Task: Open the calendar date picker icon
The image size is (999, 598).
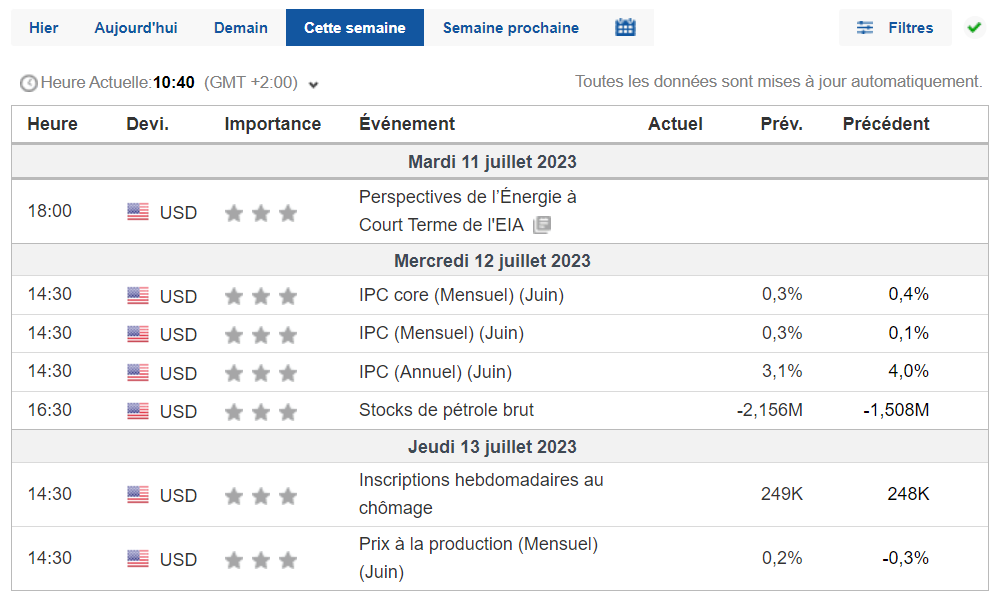Action: point(625,27)
